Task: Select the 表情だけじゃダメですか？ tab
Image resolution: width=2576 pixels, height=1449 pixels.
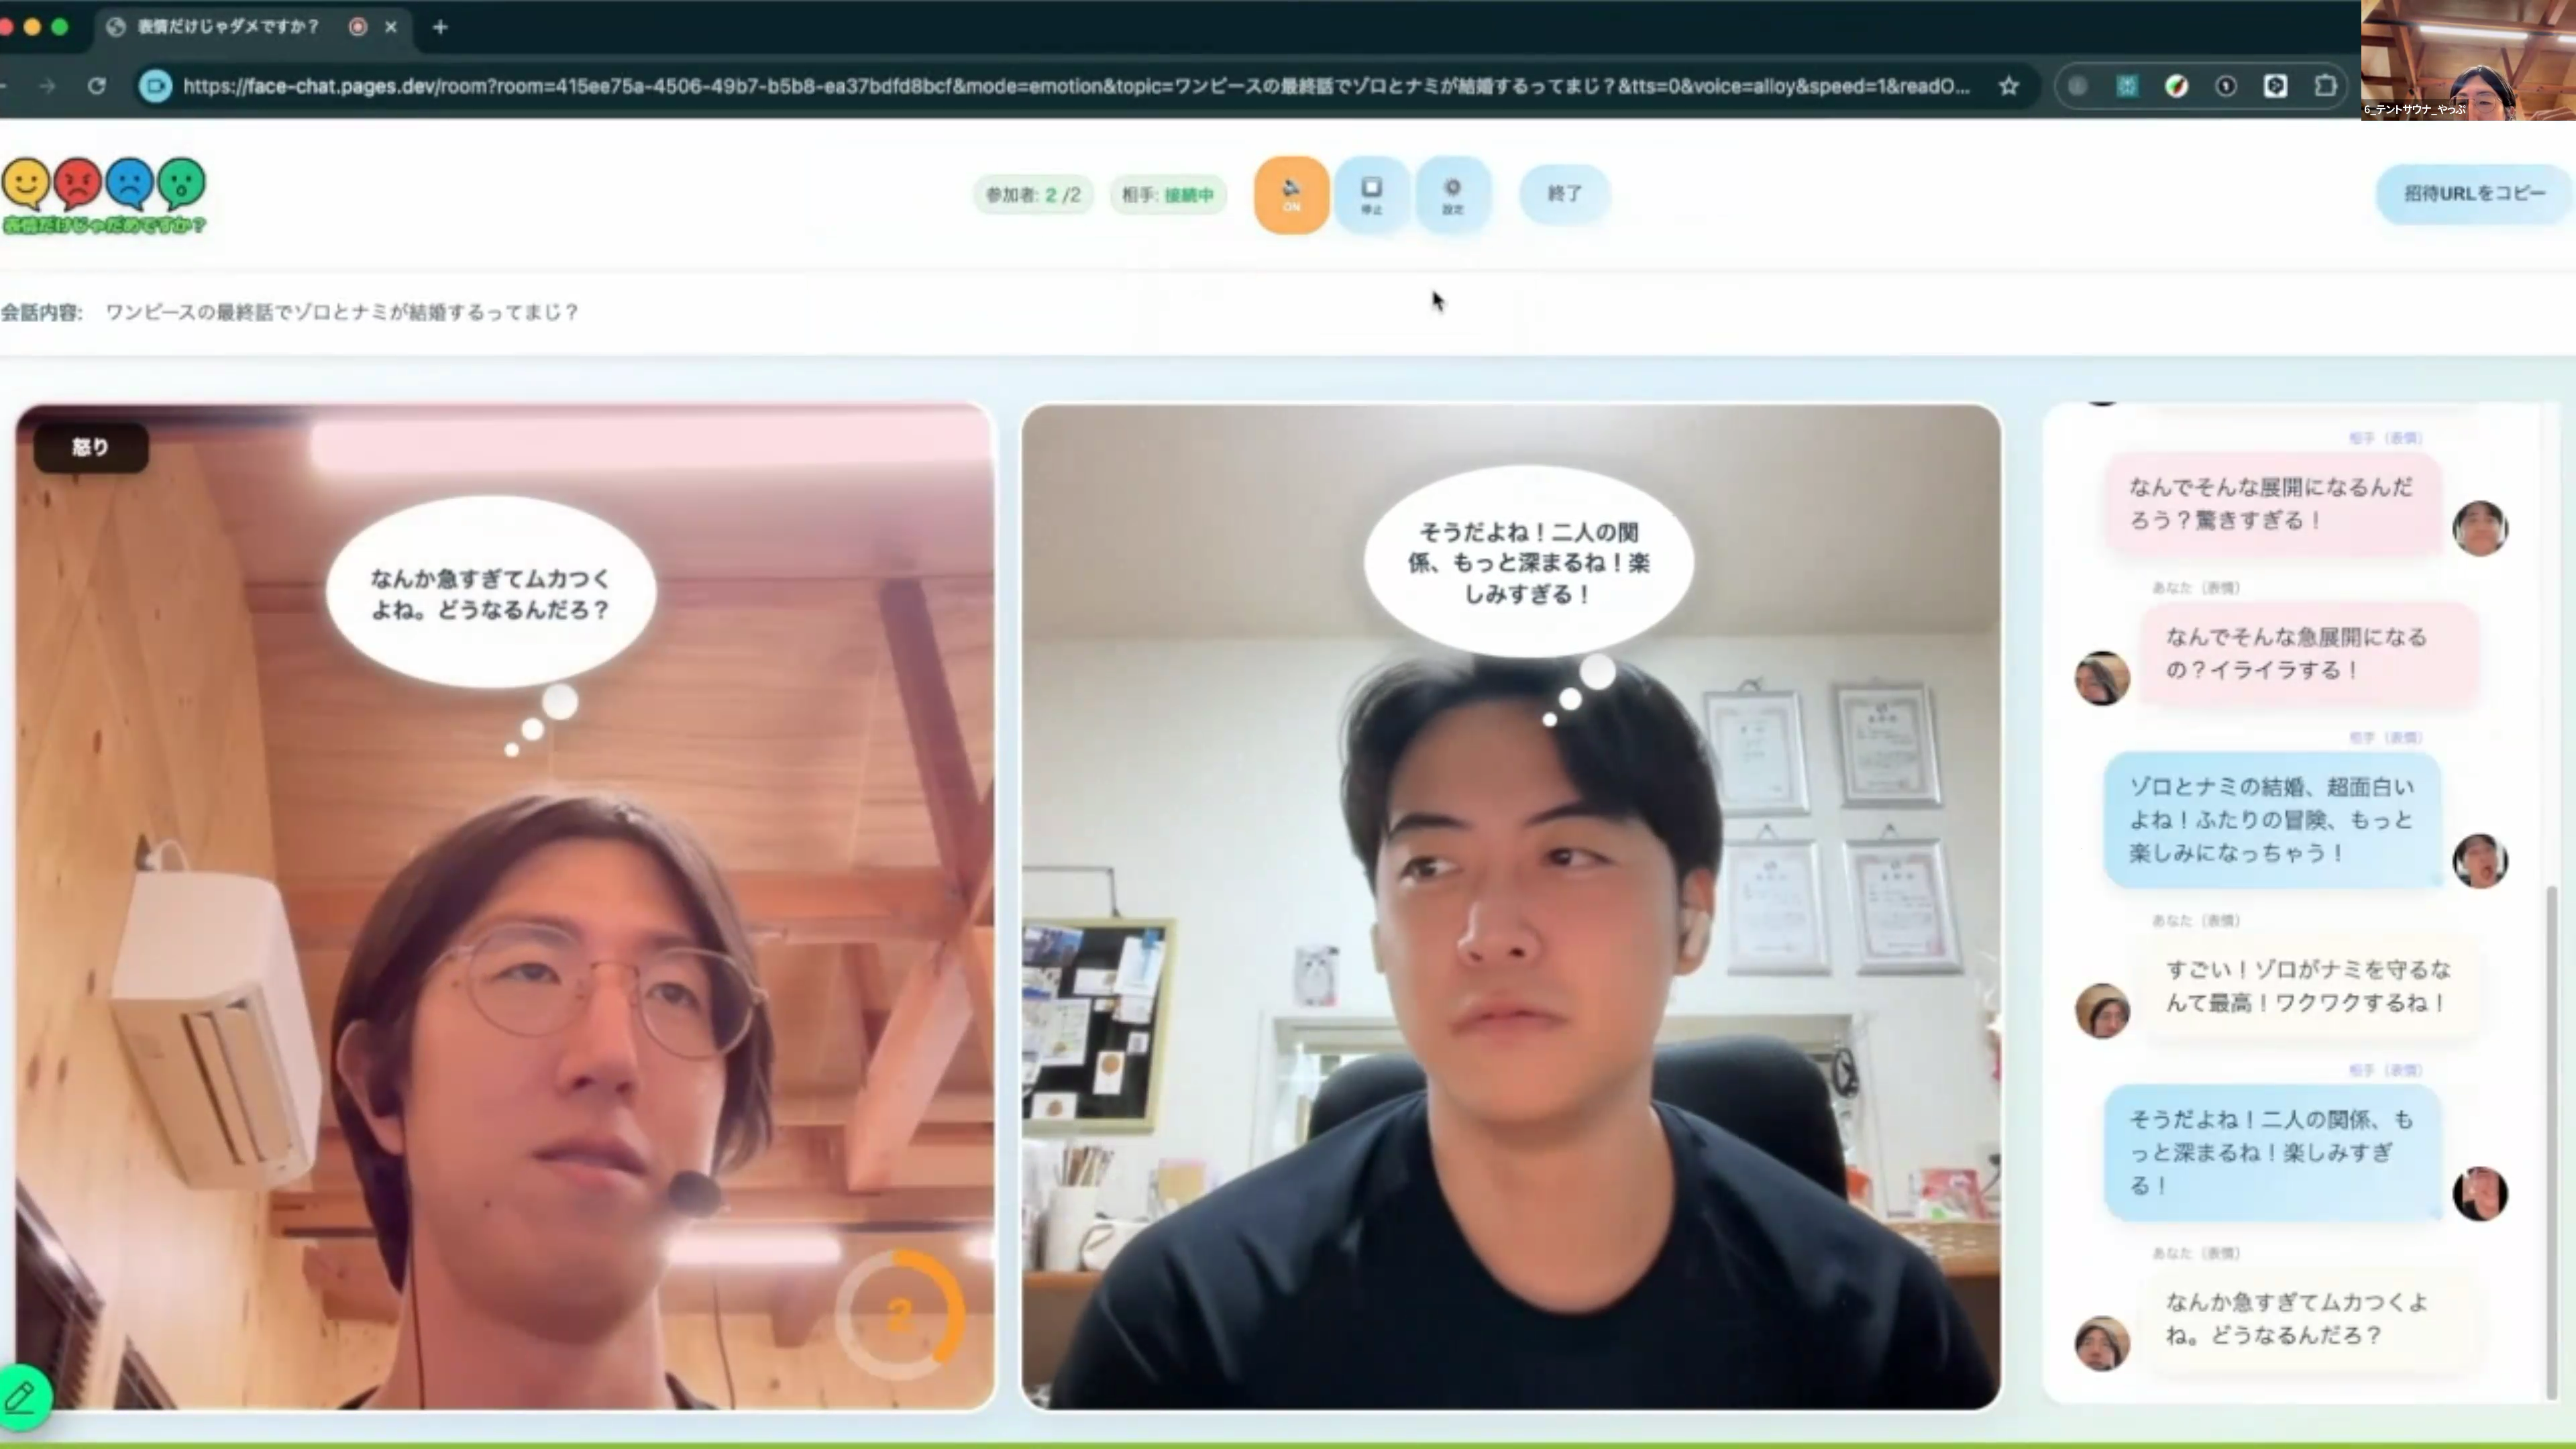Action: 228,27
